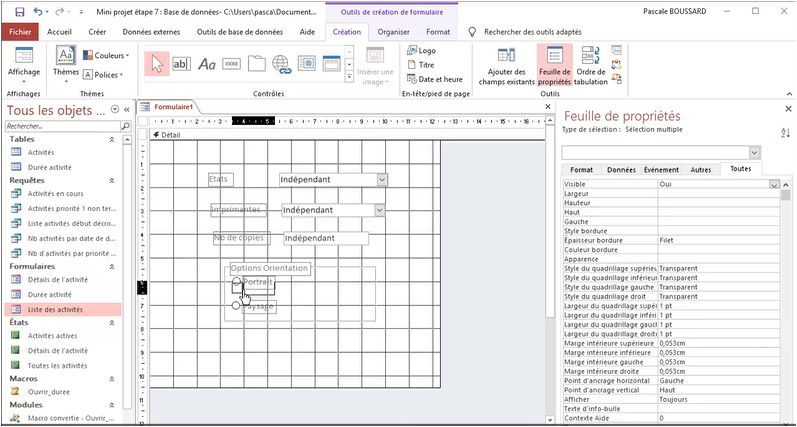
Task: Open the Etats combo box dropdown
Action: pos(382,180)
